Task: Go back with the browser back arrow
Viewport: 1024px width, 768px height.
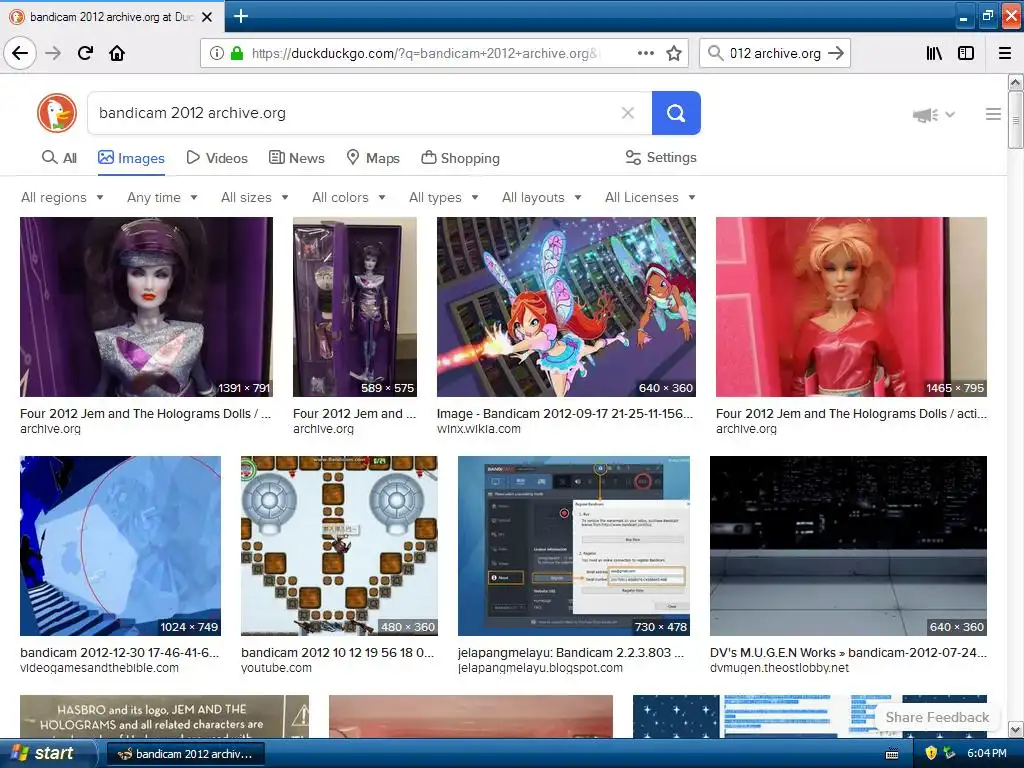Action: (x=20, y=53)
